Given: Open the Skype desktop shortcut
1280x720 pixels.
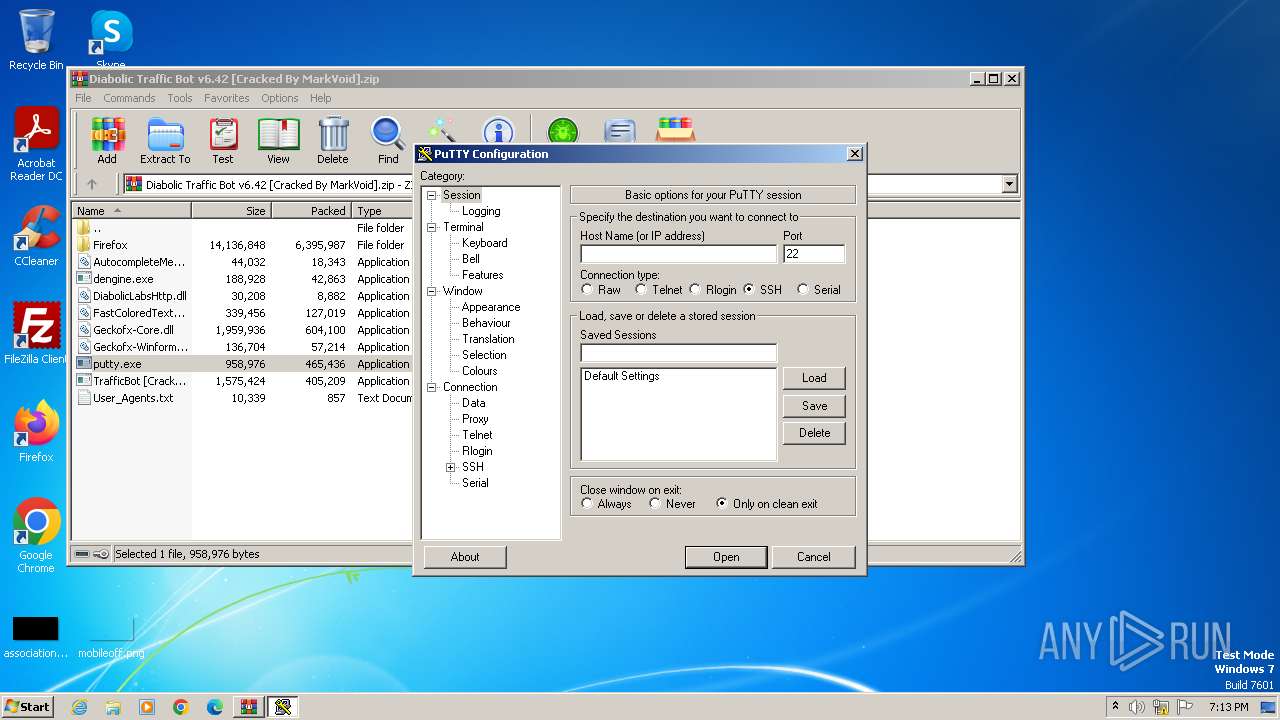Looking at the screenshot, I should coord(111,40).
